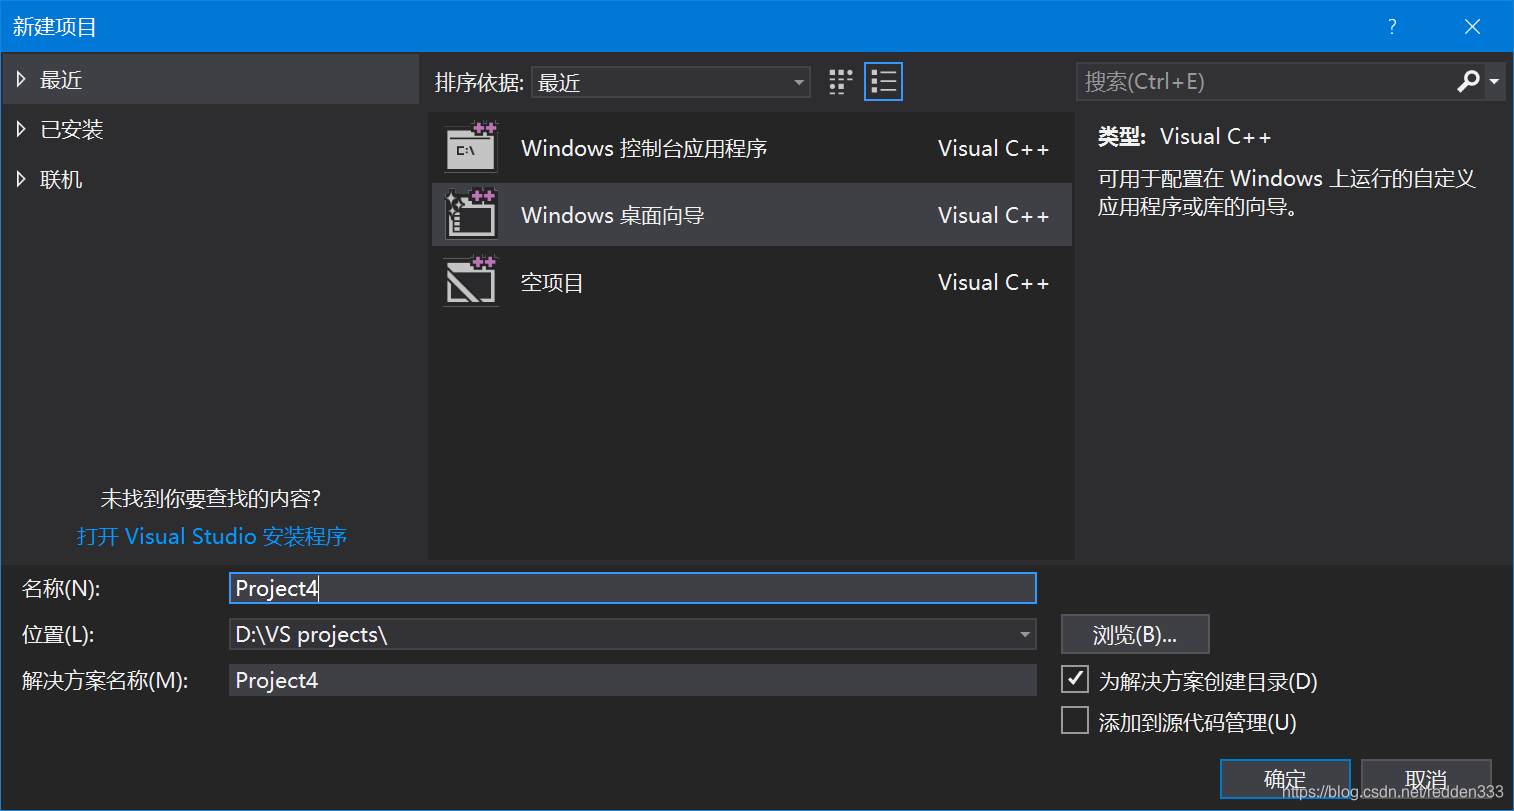Switch to medium icons list view
This screenshot has width=1514, height=811.
(883, 82)
